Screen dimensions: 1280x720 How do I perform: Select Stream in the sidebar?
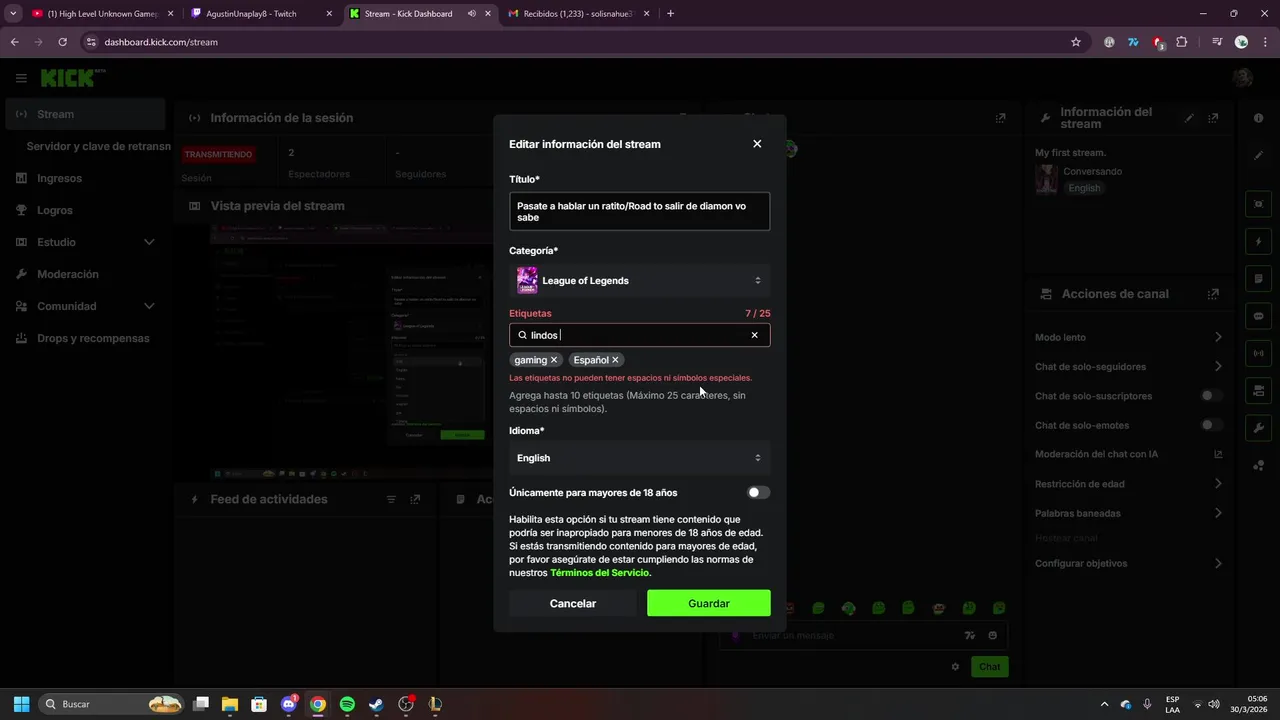(x=84, y=114)
